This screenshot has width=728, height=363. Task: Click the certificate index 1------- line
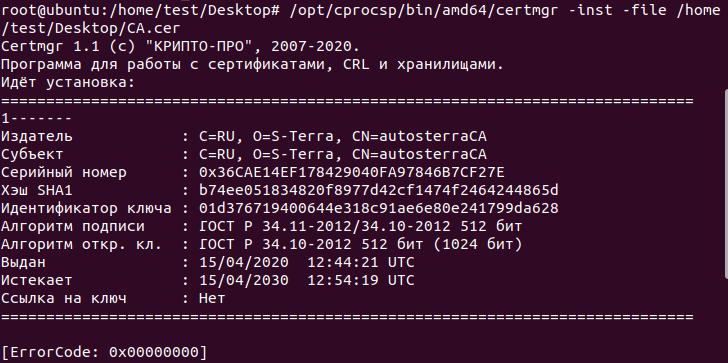coord(36,119)
